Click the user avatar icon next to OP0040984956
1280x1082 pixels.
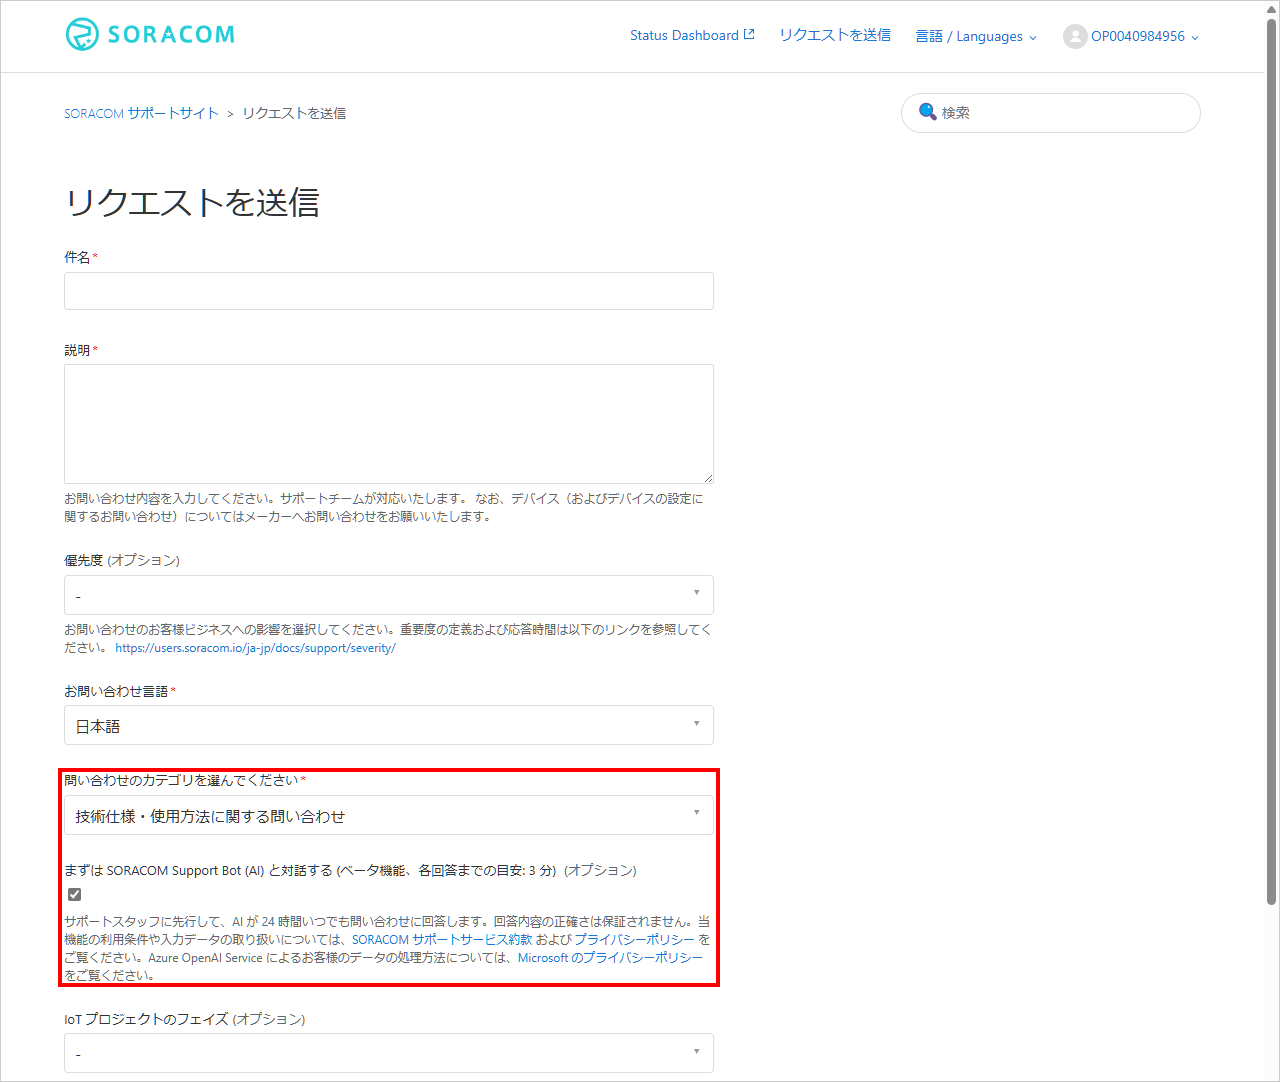coord(1075,36)
